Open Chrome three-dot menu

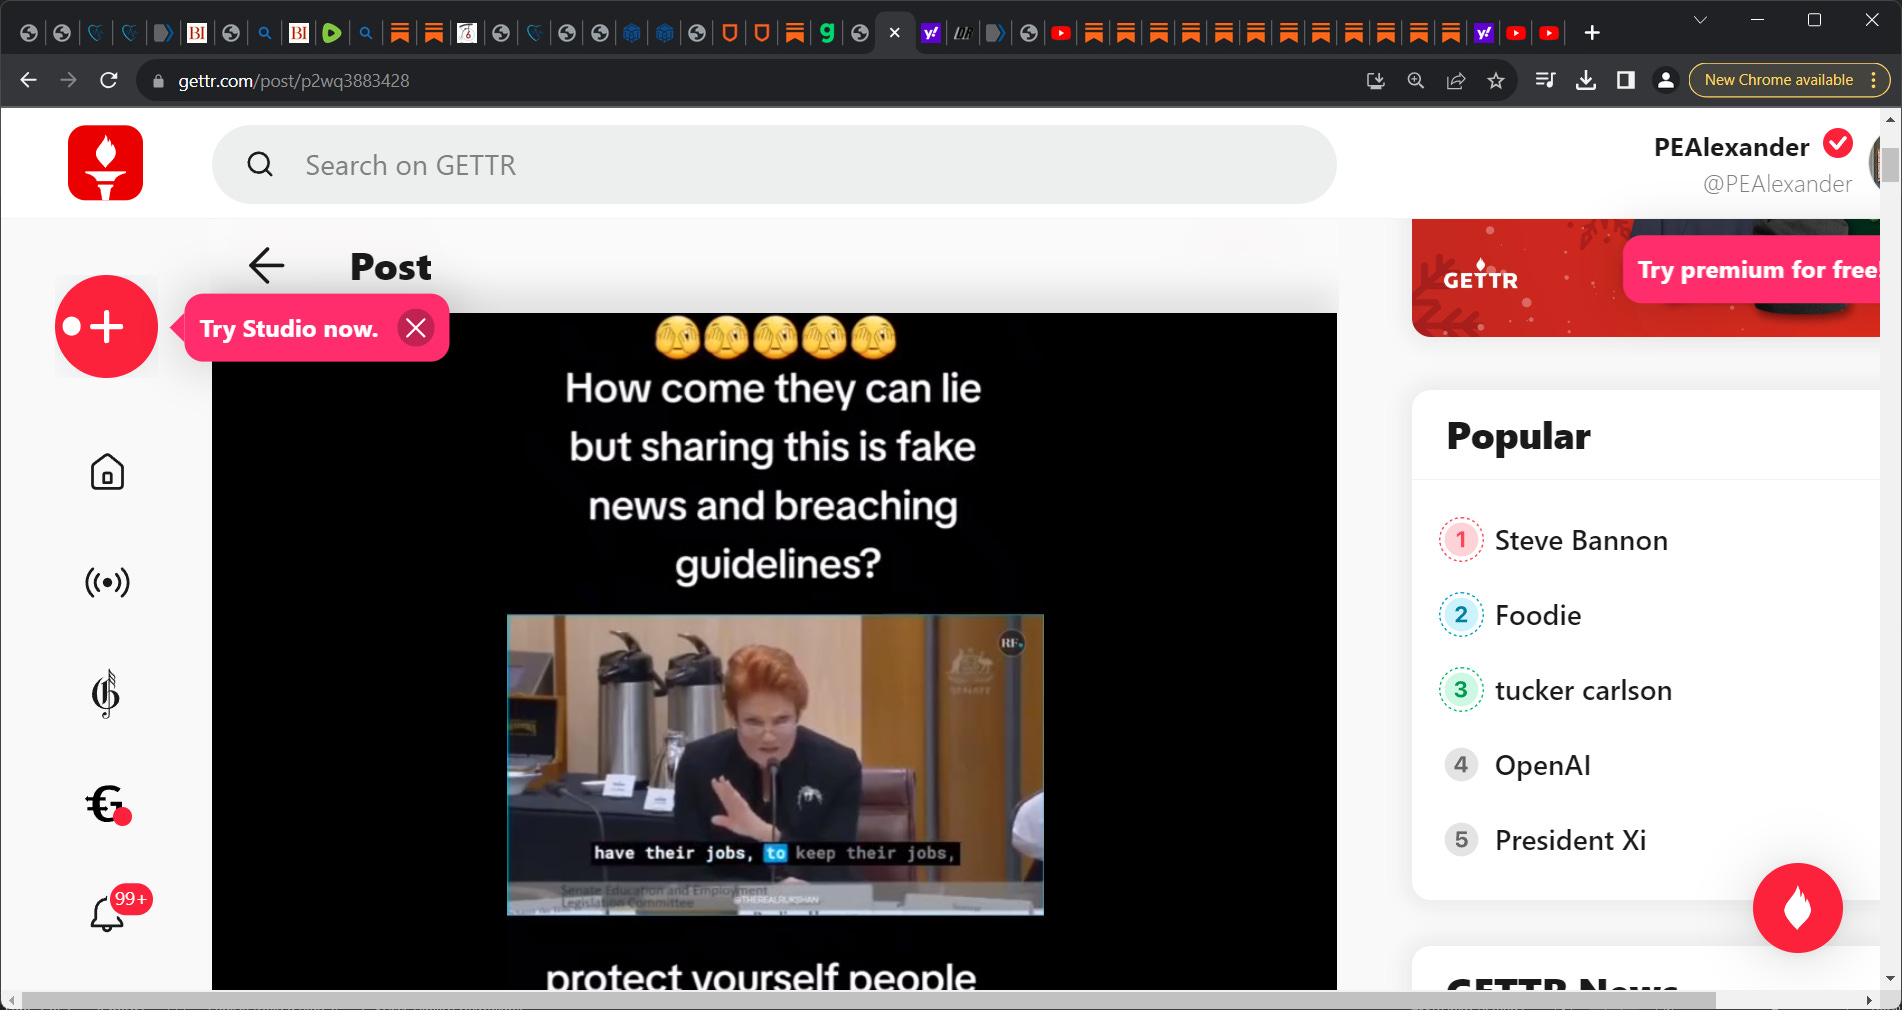pyautogui.click(x=1874, y=80)
